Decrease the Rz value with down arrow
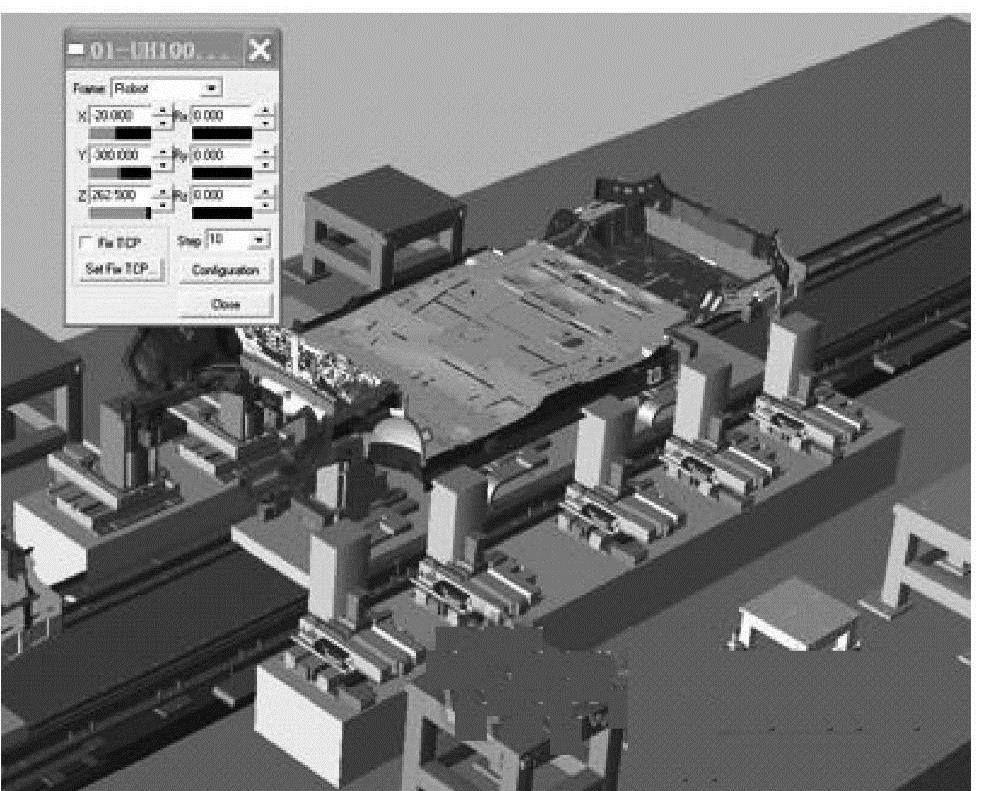 266,204
